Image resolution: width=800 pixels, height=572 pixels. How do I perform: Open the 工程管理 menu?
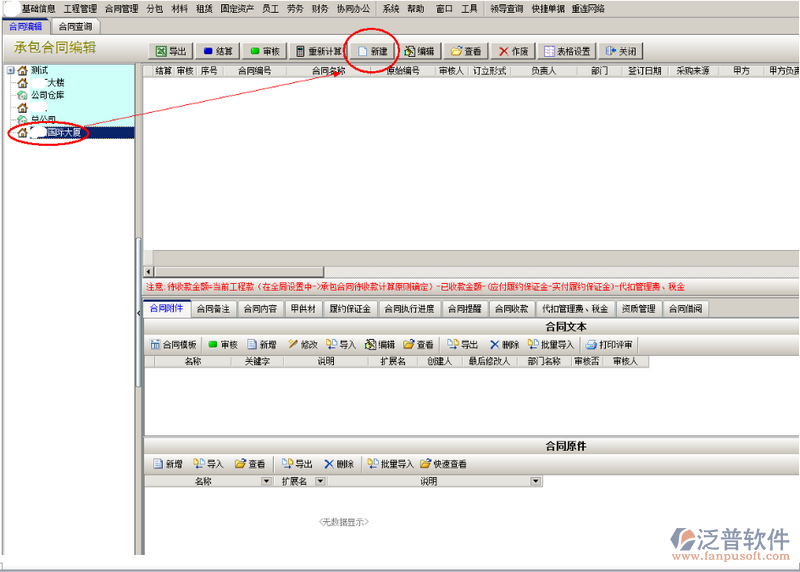click(x=80, y=9)
